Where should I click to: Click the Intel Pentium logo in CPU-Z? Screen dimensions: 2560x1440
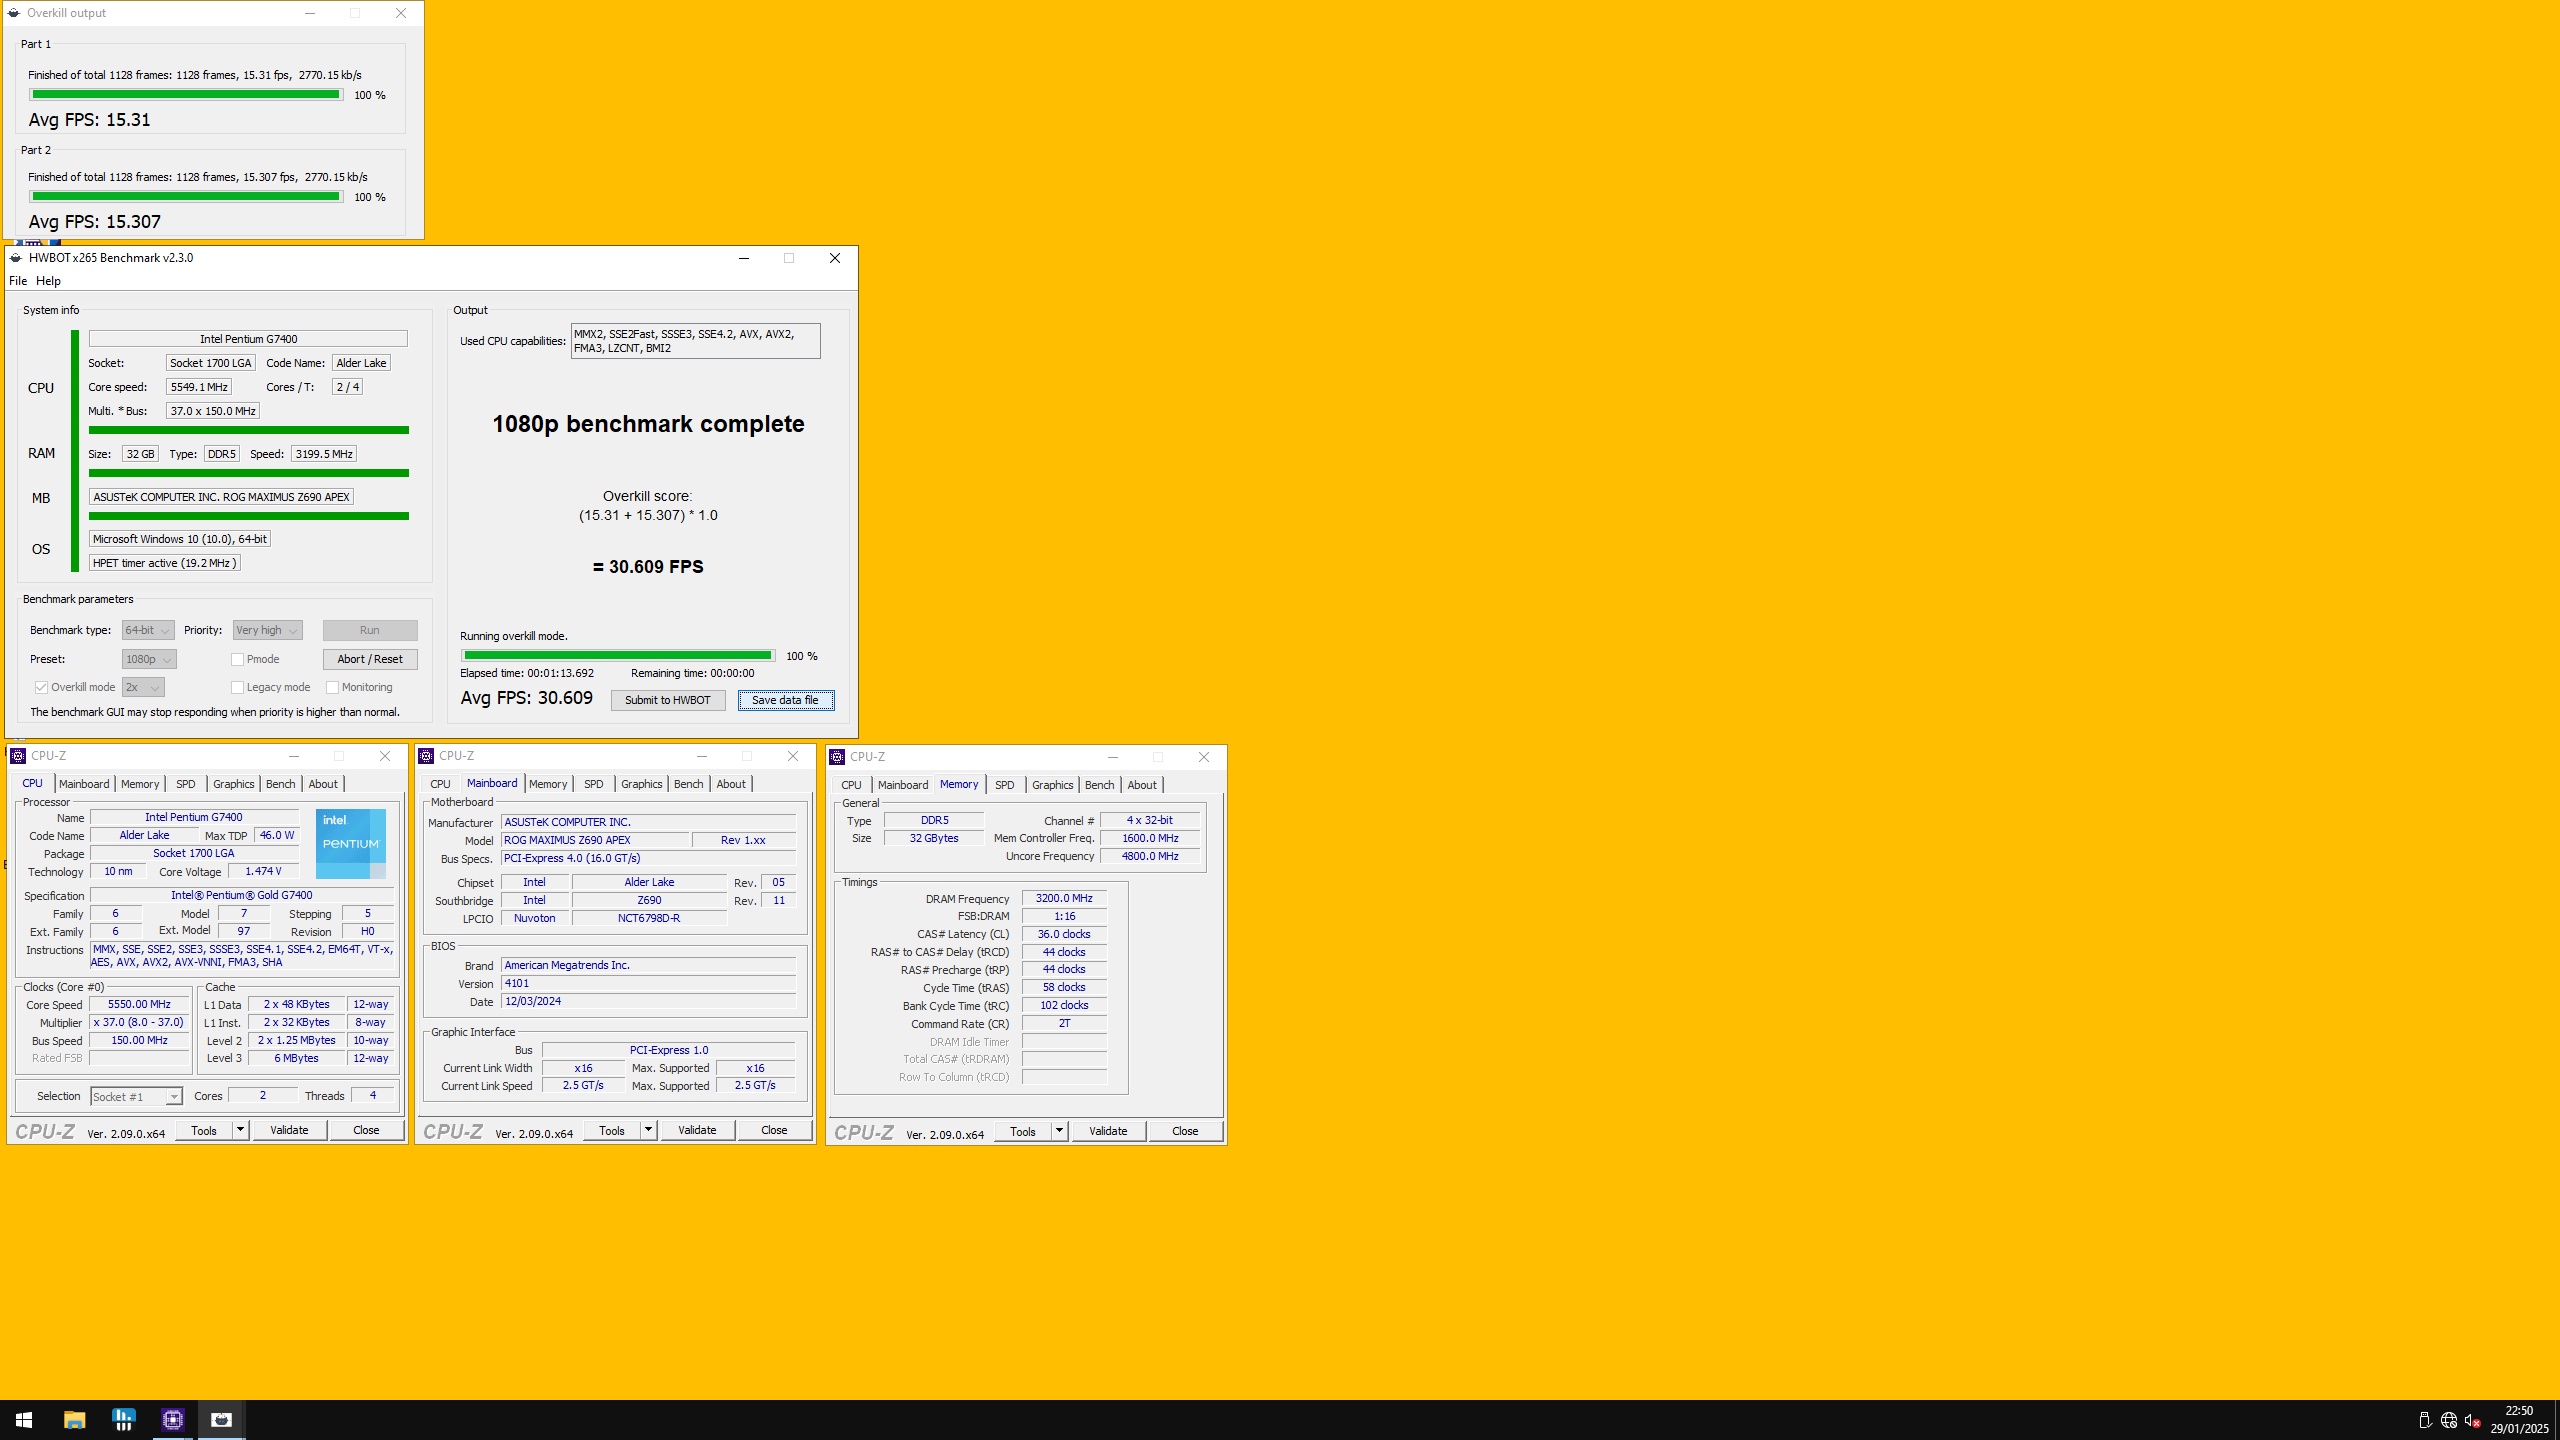pyautogui.click(x=351, y=843)
